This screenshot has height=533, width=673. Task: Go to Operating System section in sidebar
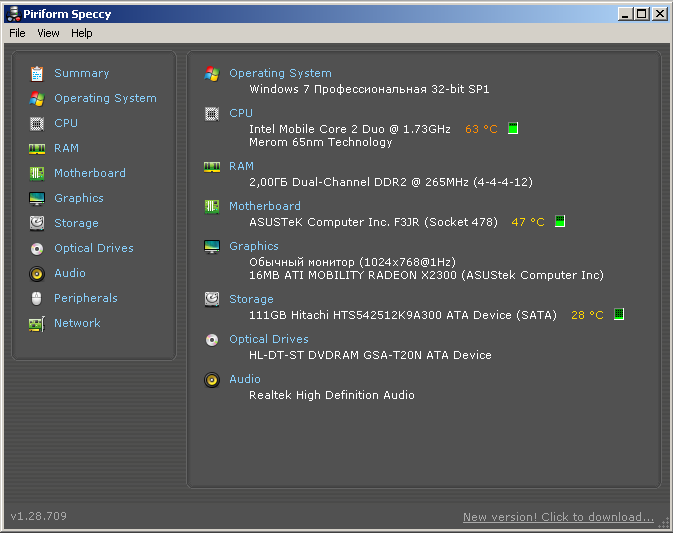[x=105, y=98]
